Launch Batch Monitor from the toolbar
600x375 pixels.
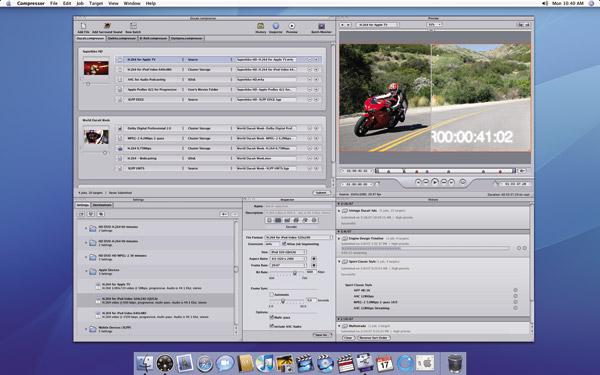321,26
